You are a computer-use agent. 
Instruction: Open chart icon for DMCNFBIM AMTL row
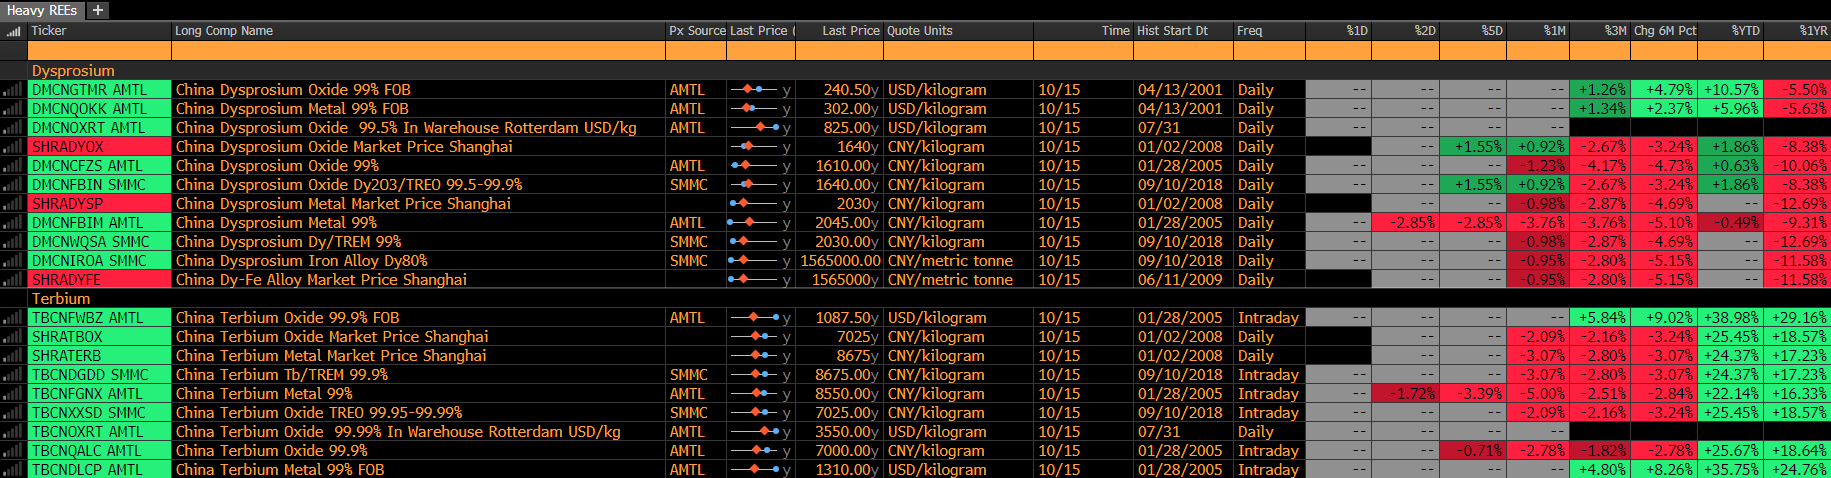(13, 223)
